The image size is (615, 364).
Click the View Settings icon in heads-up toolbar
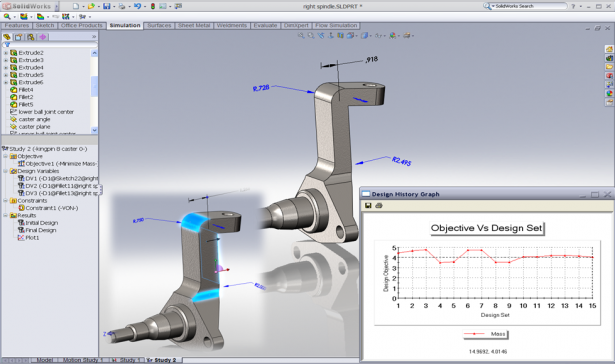[x=407, y=35]
